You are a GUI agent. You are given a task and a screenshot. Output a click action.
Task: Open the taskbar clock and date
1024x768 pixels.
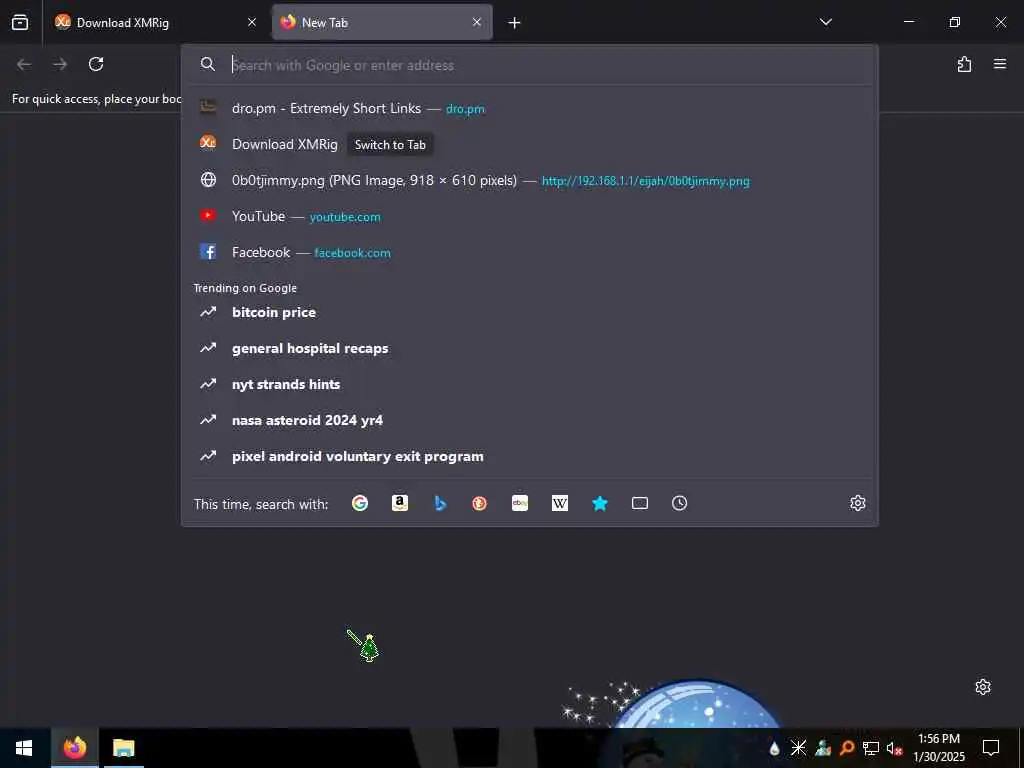pyautogui.click(x=939, y=748)
